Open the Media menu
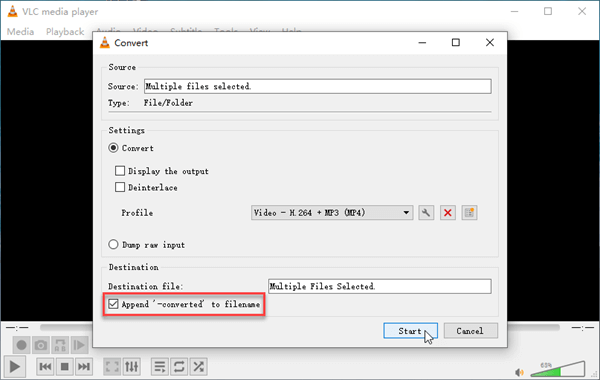Viewport: 600px width, 380px height. point(20,32)
